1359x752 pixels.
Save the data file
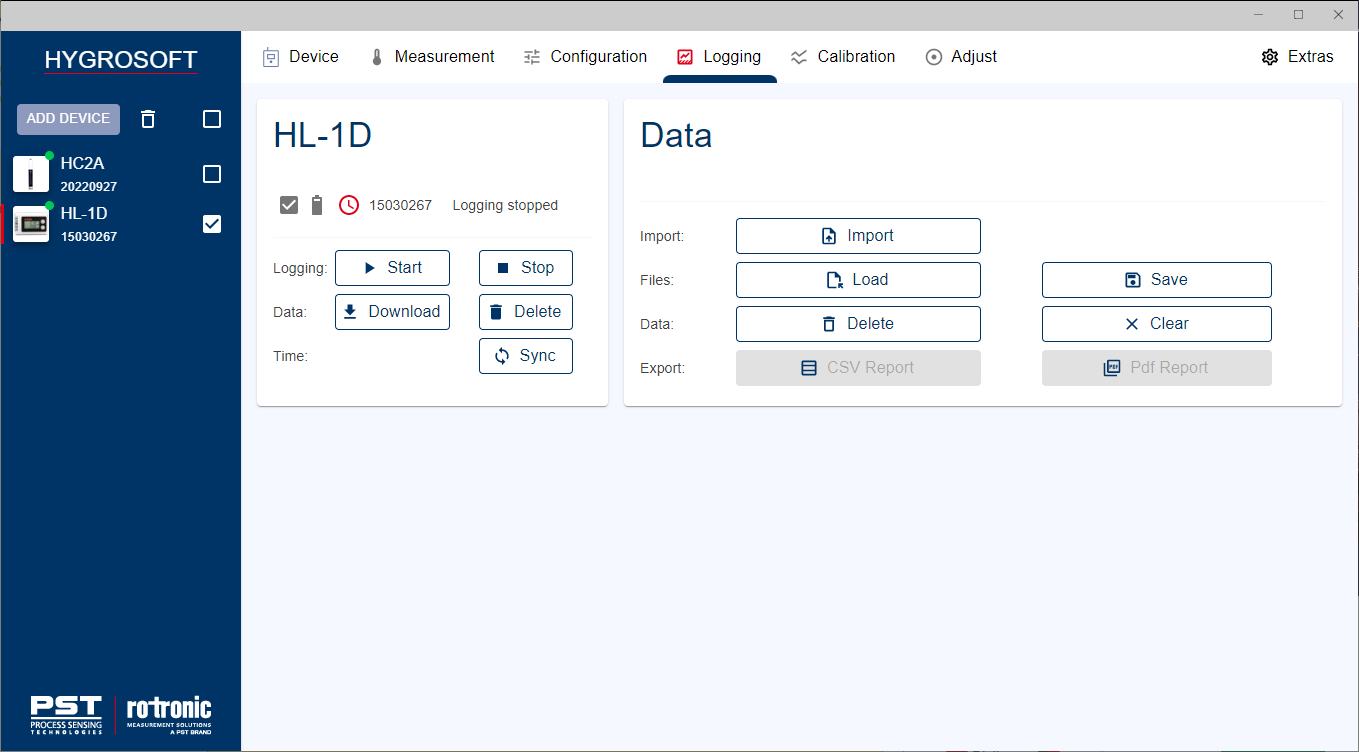click(1157, 280)
